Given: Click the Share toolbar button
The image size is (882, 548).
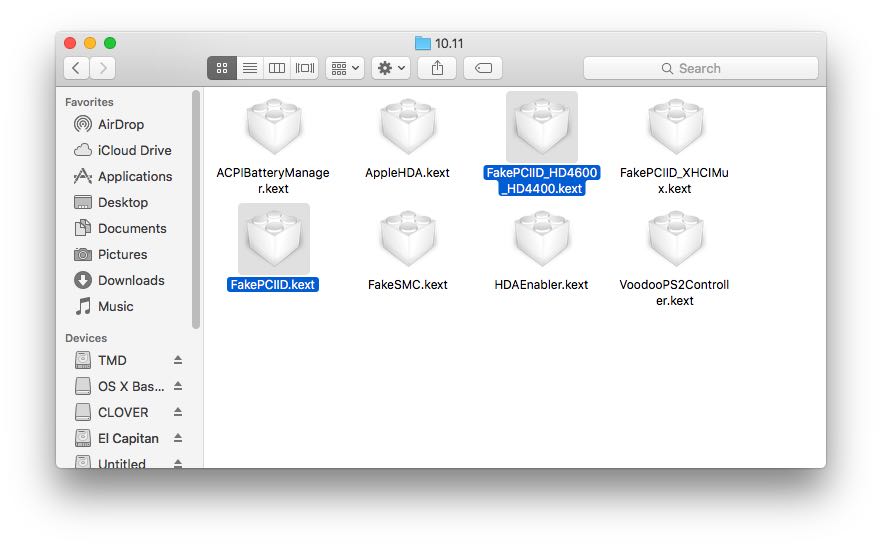Looking at the screenshot, I should 437,68.
